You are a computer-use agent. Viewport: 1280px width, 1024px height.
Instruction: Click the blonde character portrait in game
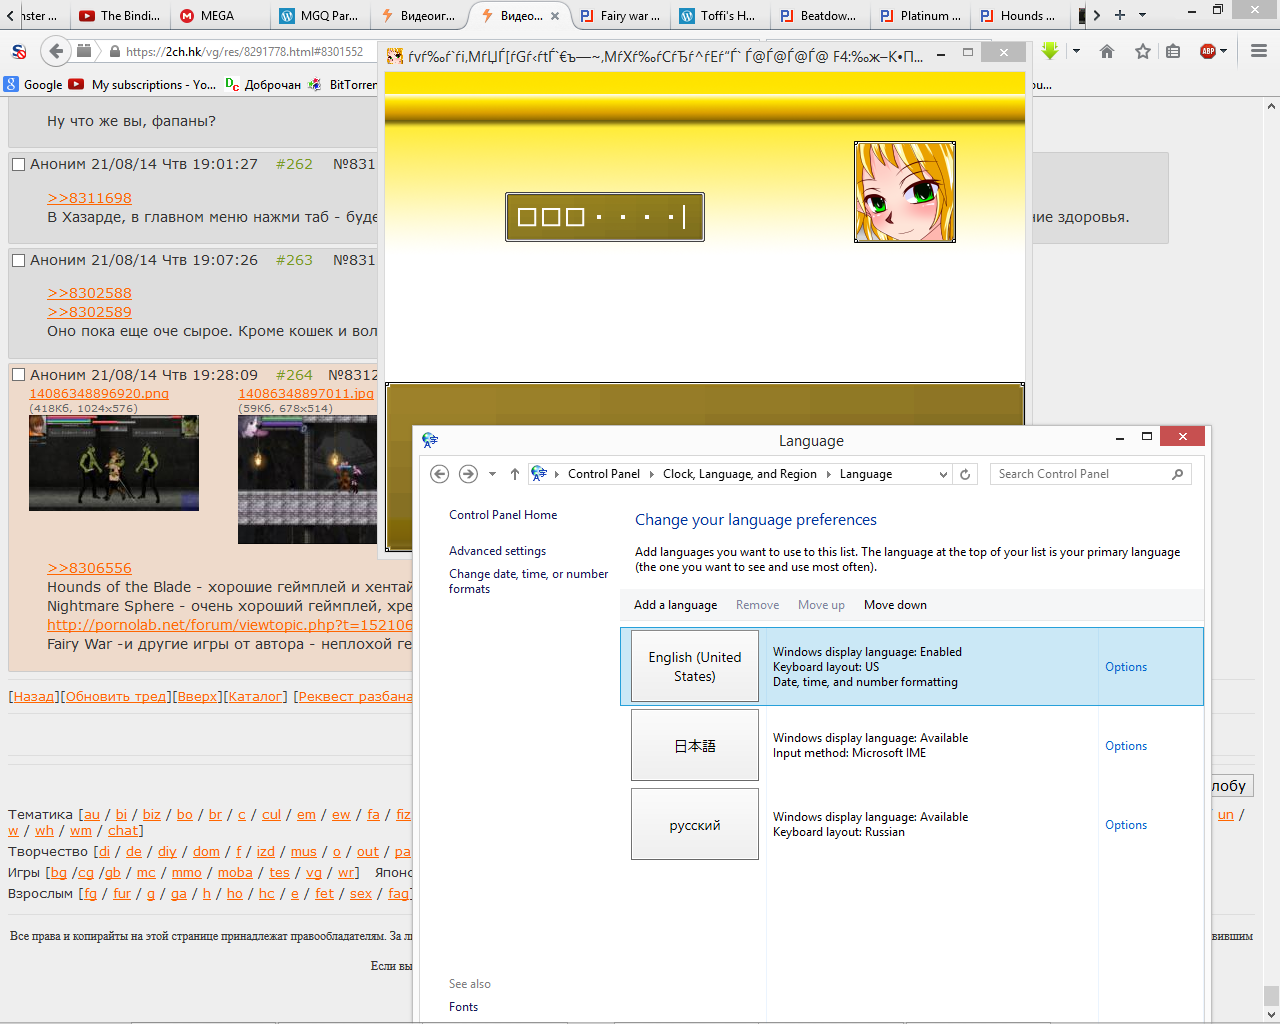(905, 192)
